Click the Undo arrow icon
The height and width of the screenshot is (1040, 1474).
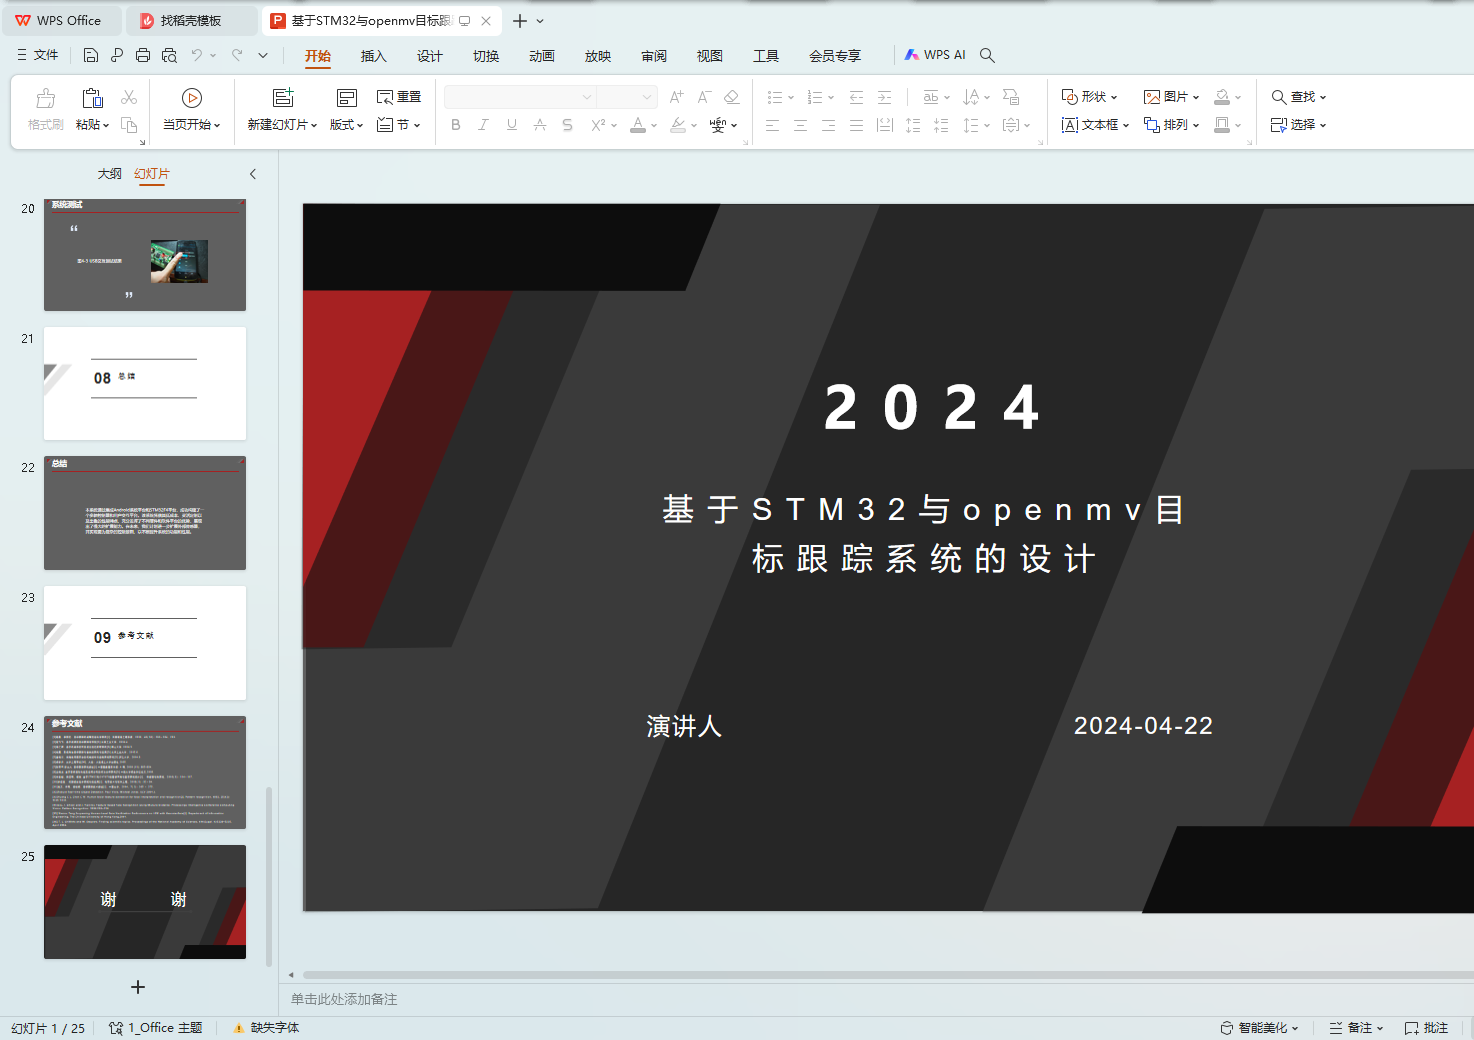pyautogui.click(x=197, y=55)
